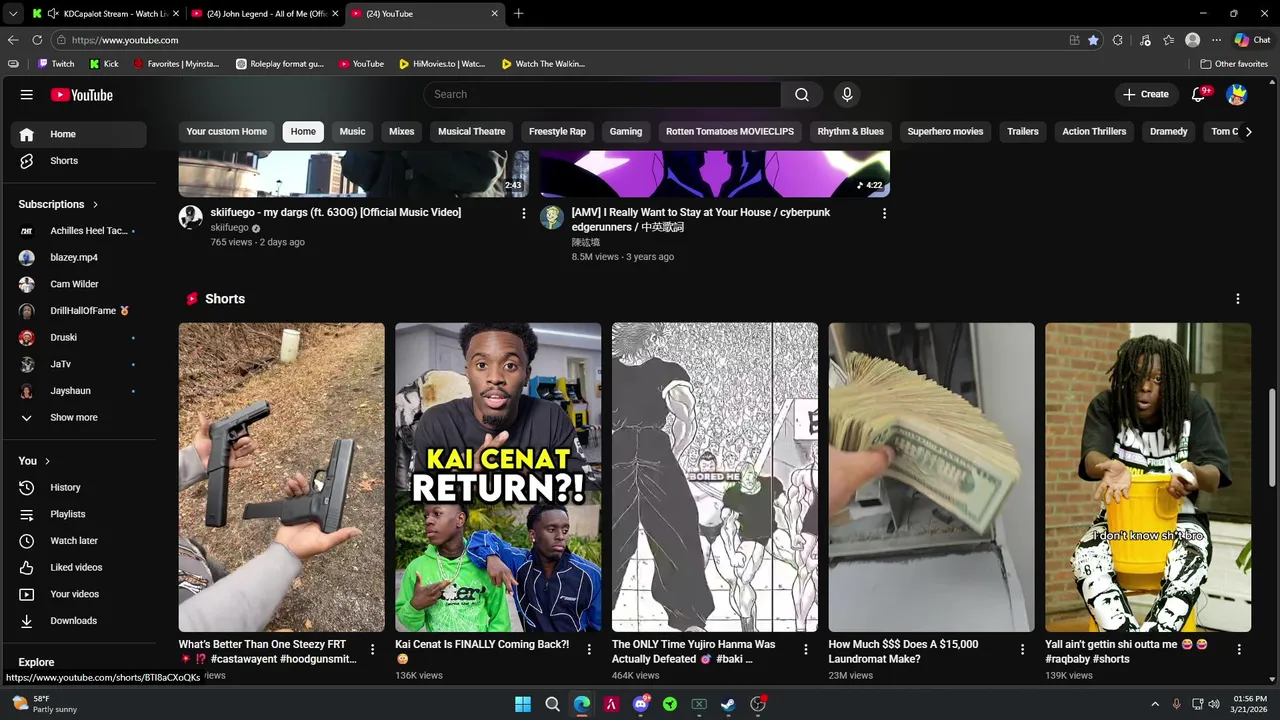Expand Show more subscriptions

click(74, 417)
